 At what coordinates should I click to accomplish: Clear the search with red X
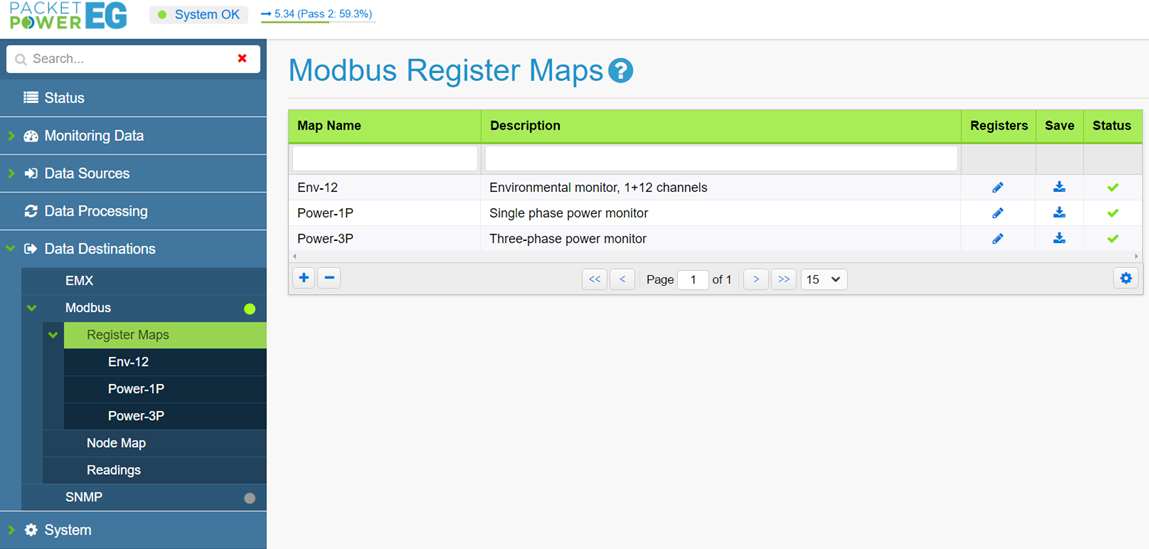[x=242, y=59]
